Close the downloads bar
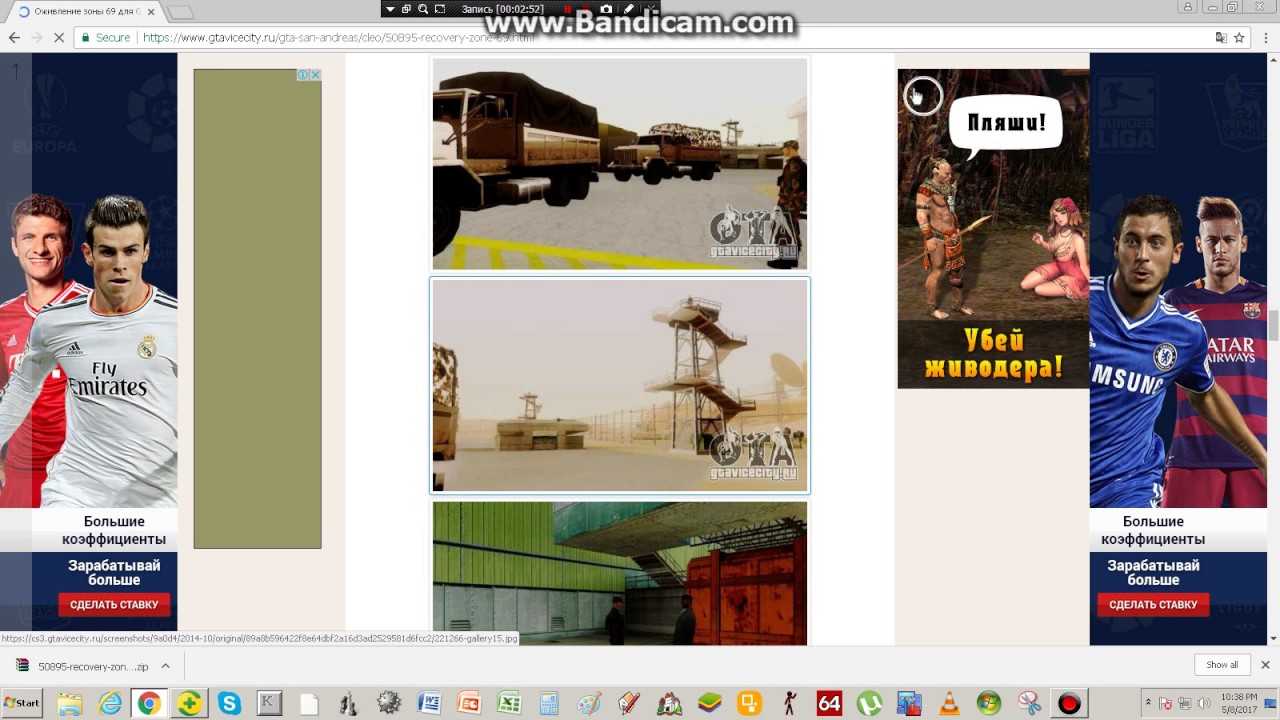Viewport: 1280px width, 720px height. tap(1265, 665)
